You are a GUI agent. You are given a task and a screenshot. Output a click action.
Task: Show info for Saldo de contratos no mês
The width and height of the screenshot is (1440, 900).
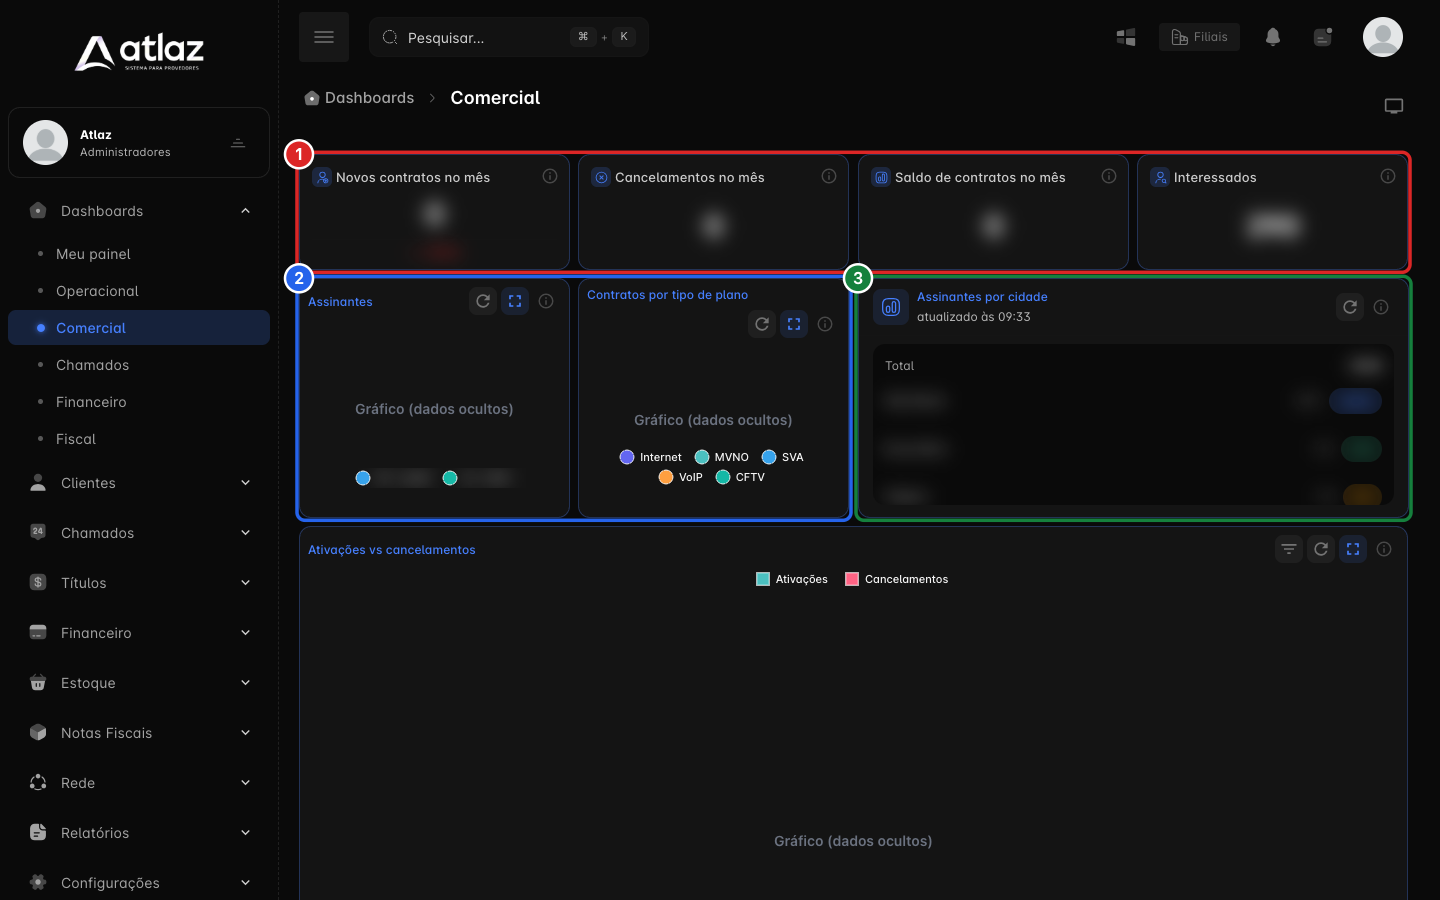click(1109, 176)
